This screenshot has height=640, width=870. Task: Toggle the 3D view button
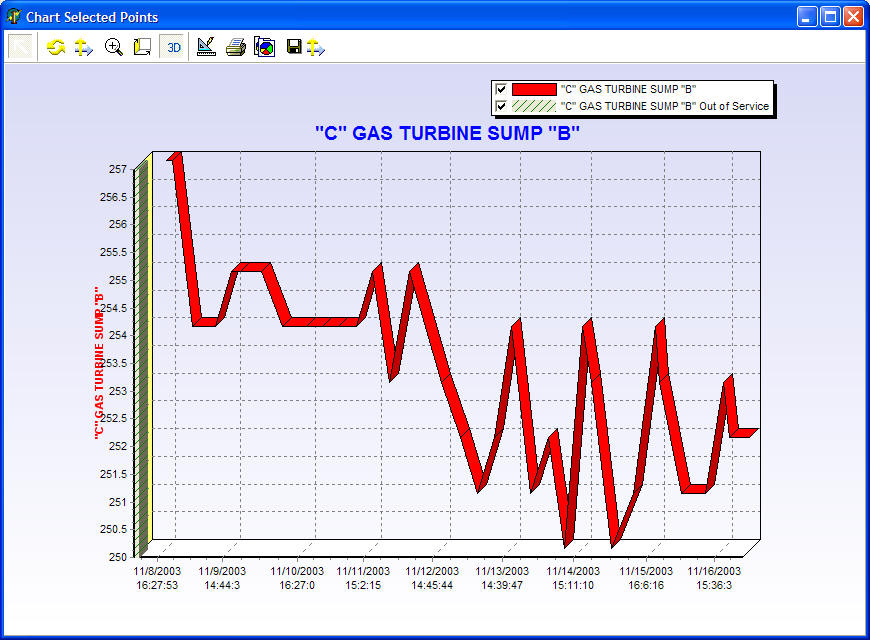point(173,47)
